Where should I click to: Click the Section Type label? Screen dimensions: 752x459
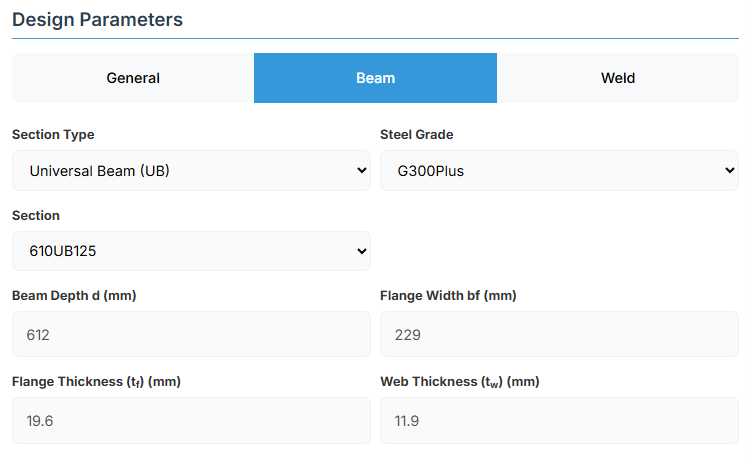pos(53,135)
